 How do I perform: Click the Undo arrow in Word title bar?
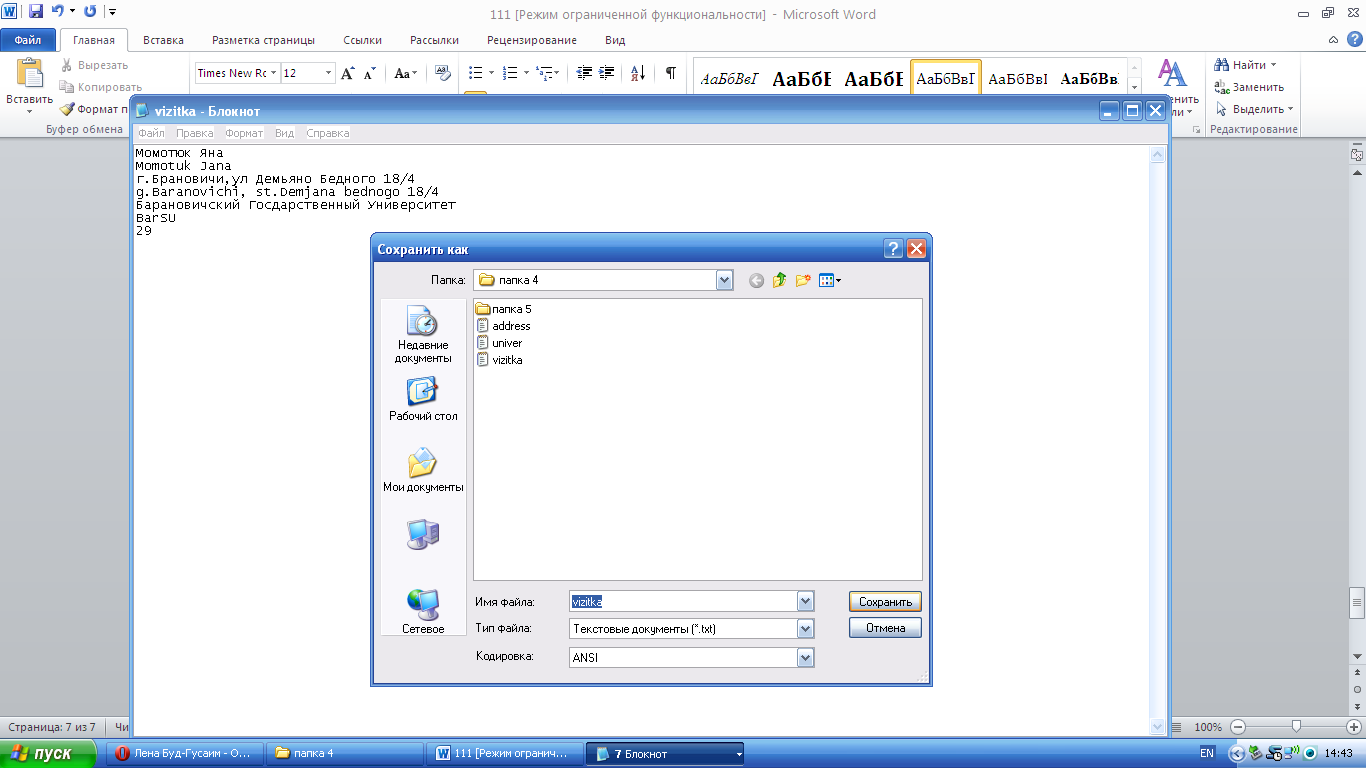(x=58, y=12)
